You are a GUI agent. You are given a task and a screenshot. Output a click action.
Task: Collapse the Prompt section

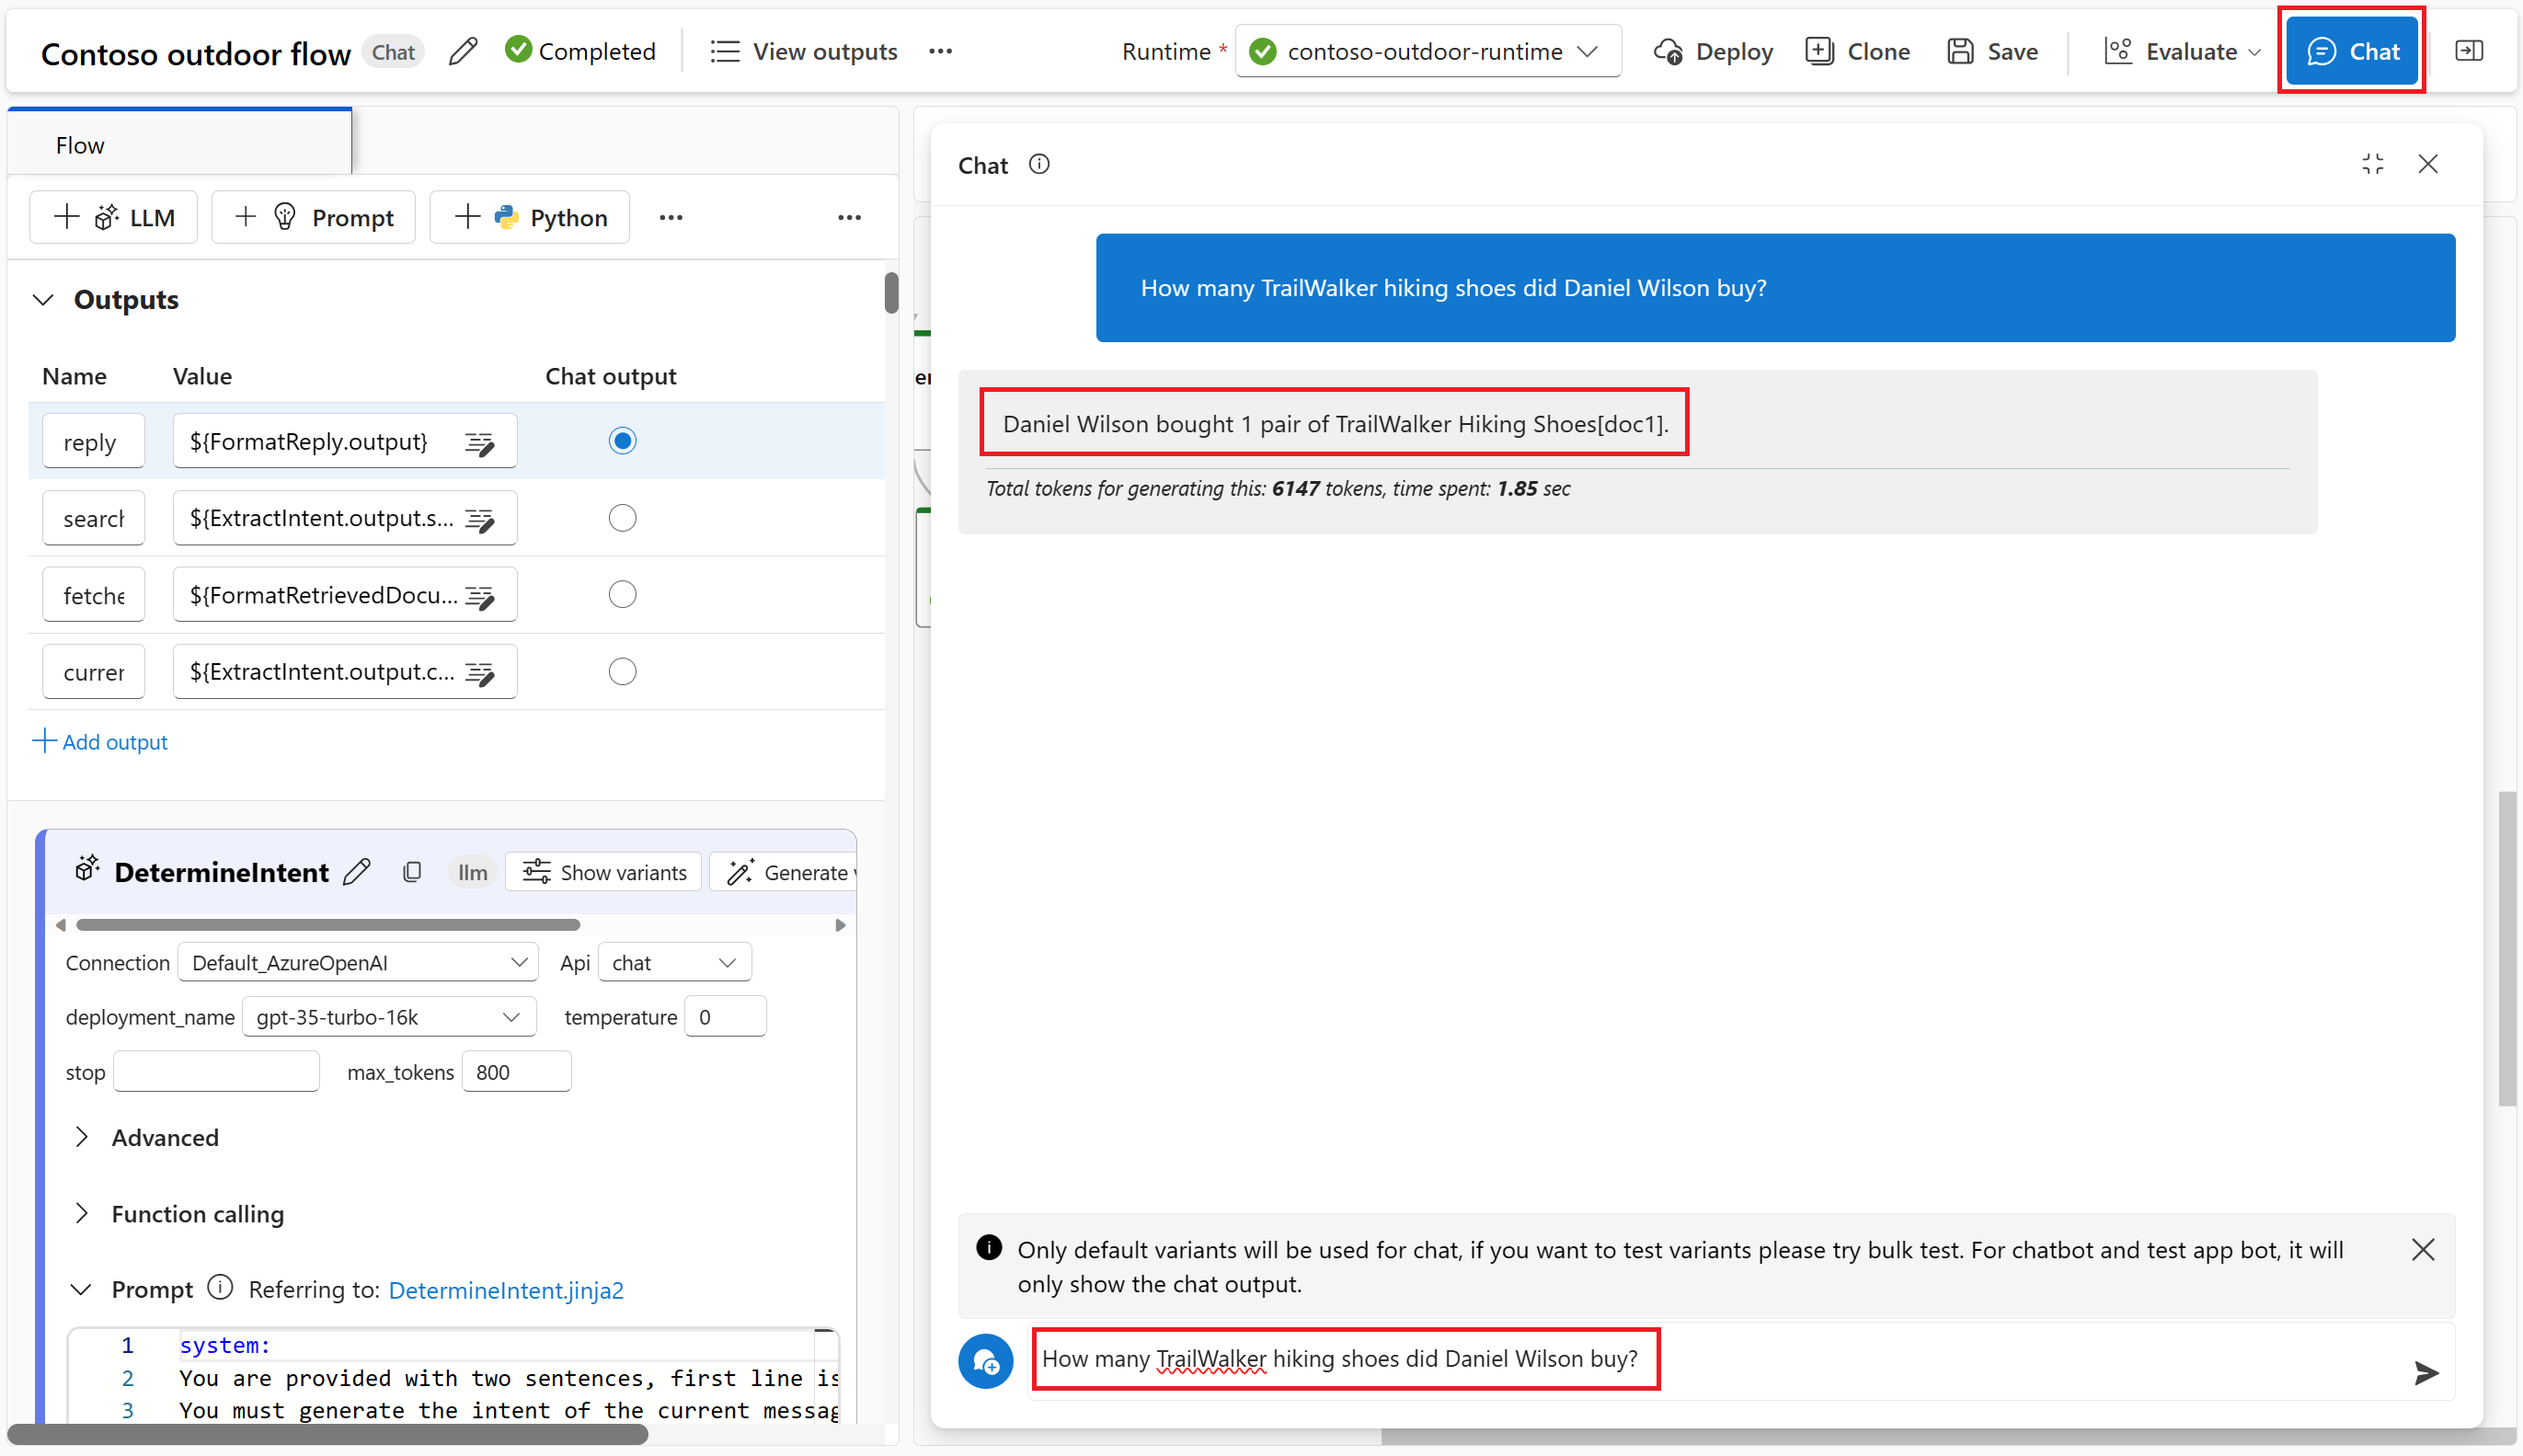82,1290
